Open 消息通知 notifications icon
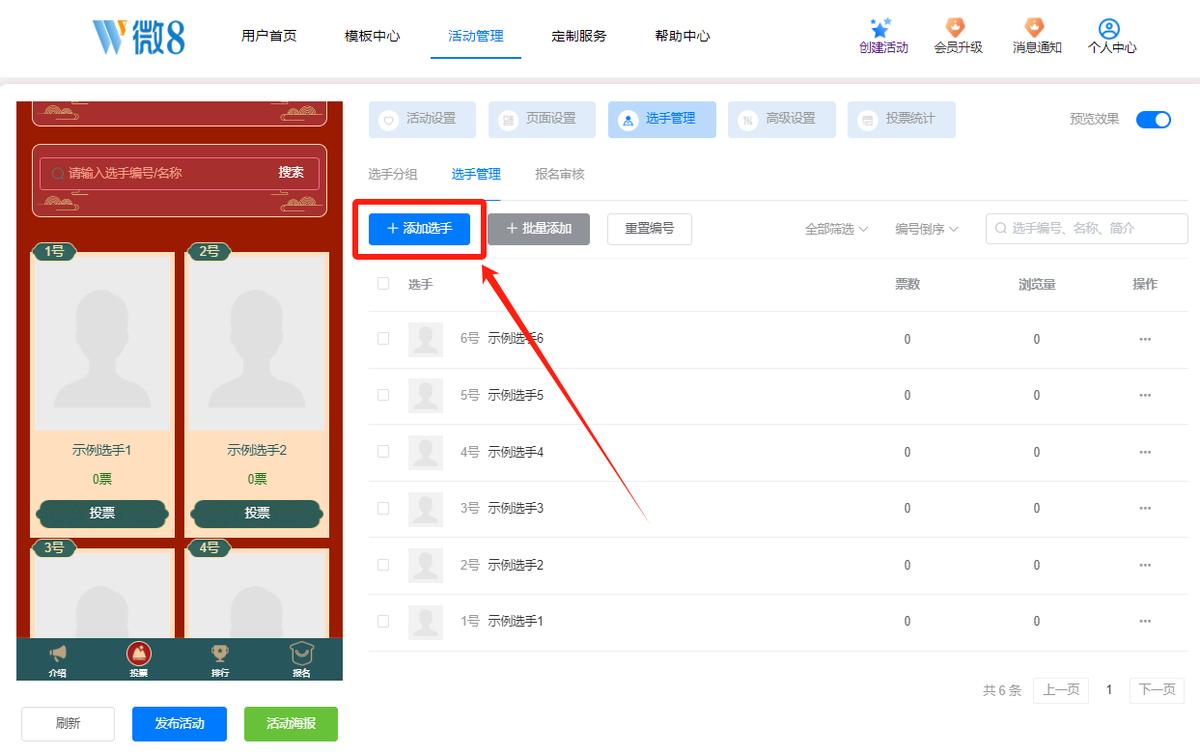 [x=1034, y=28]
